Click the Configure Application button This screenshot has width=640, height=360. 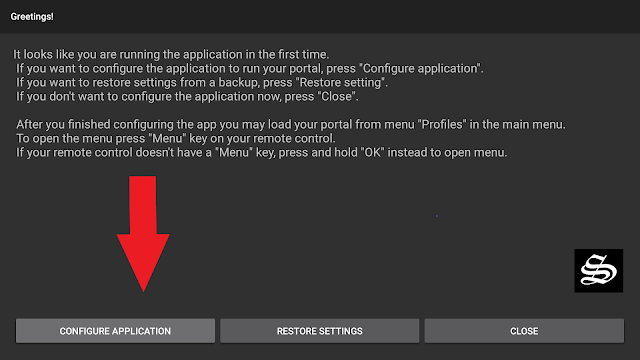(115, 331)
